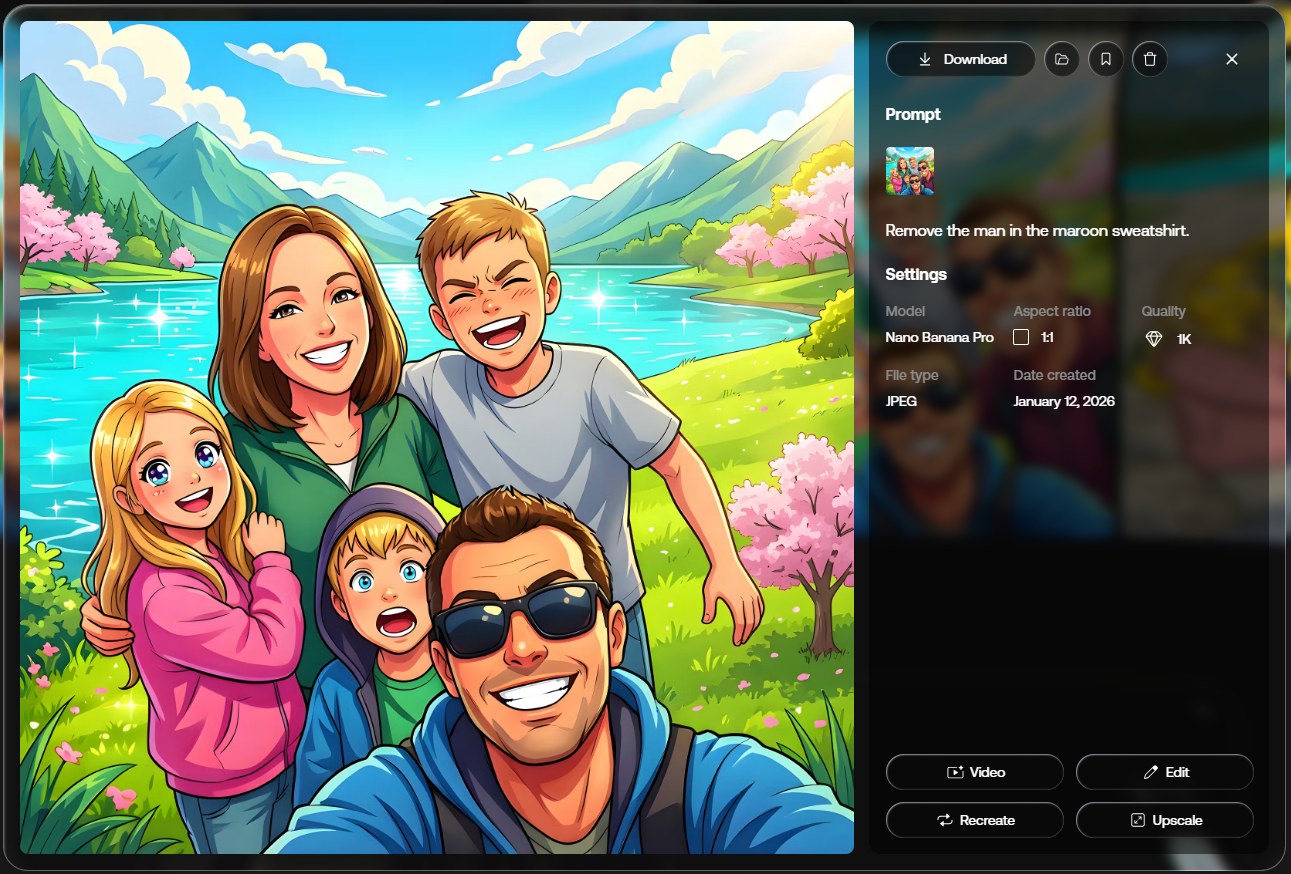The height and width of the screenshot is (874, 1291).
Task: Open the Edit option
Action: [1164, 772]
